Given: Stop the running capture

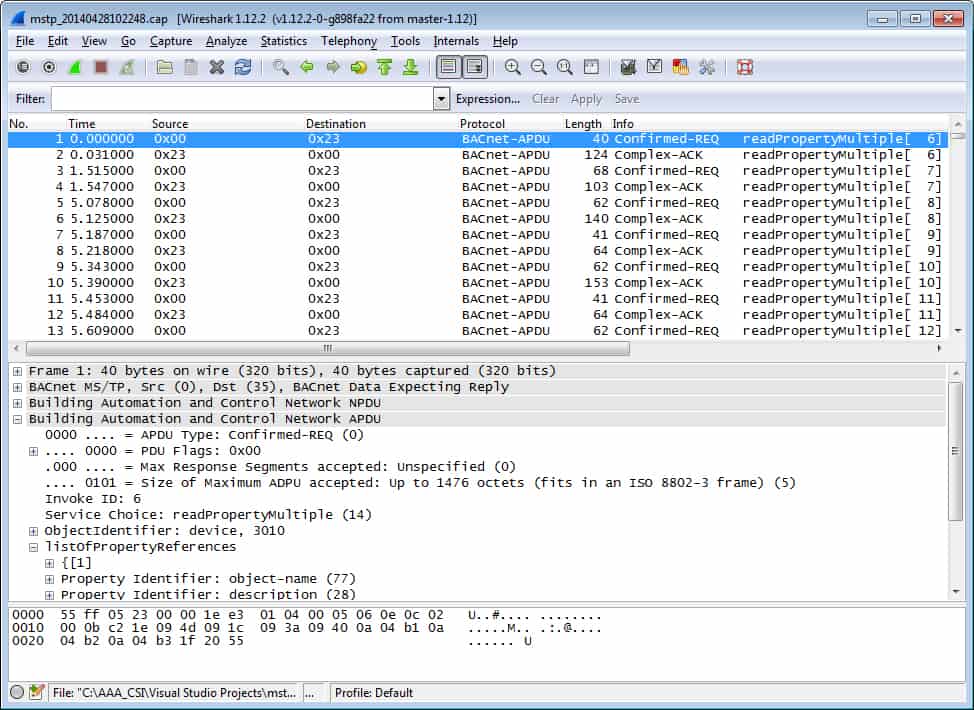Looking at the screenshot, I should [102, 67].
